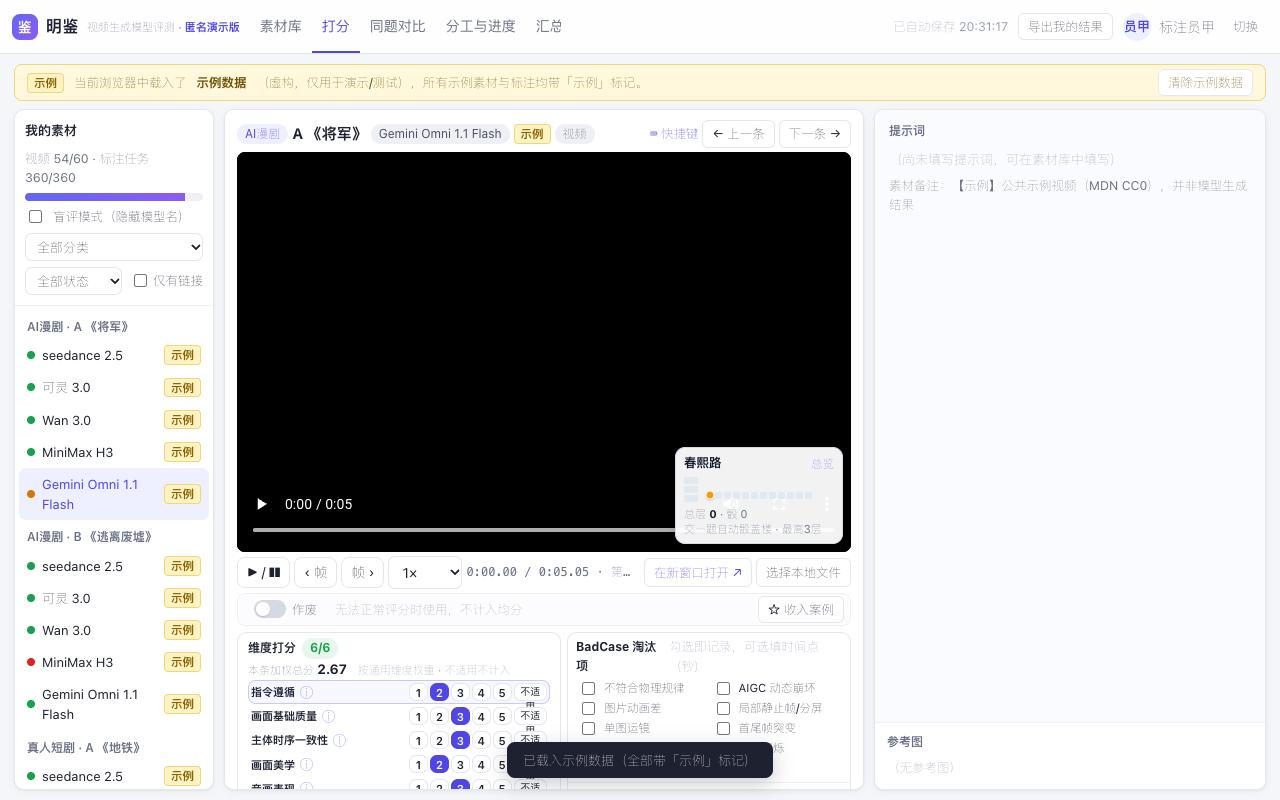This screenshot has height=800, width=1280.
Task: Switch to the 素材库 tab
Action: click(x=280, y=27)
